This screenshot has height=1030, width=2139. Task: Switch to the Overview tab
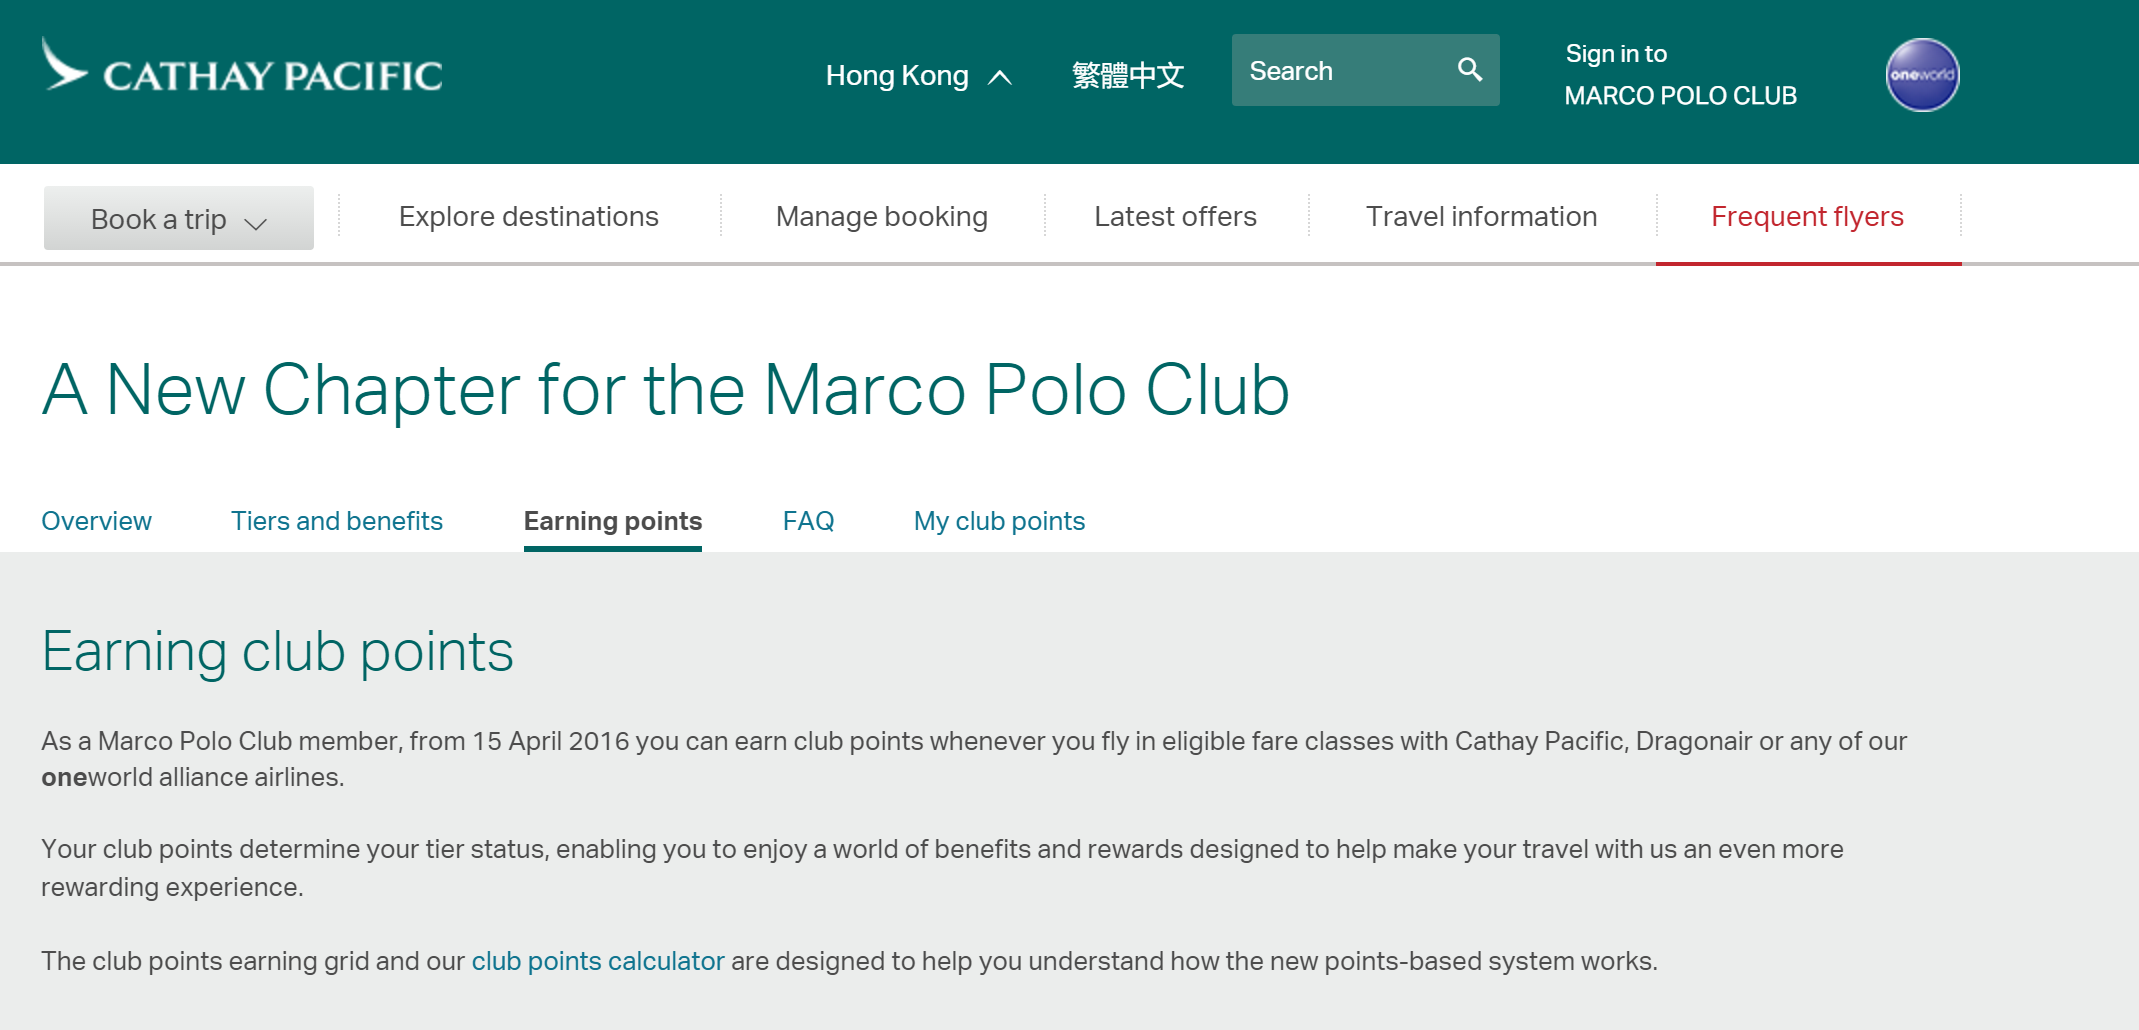96,521
